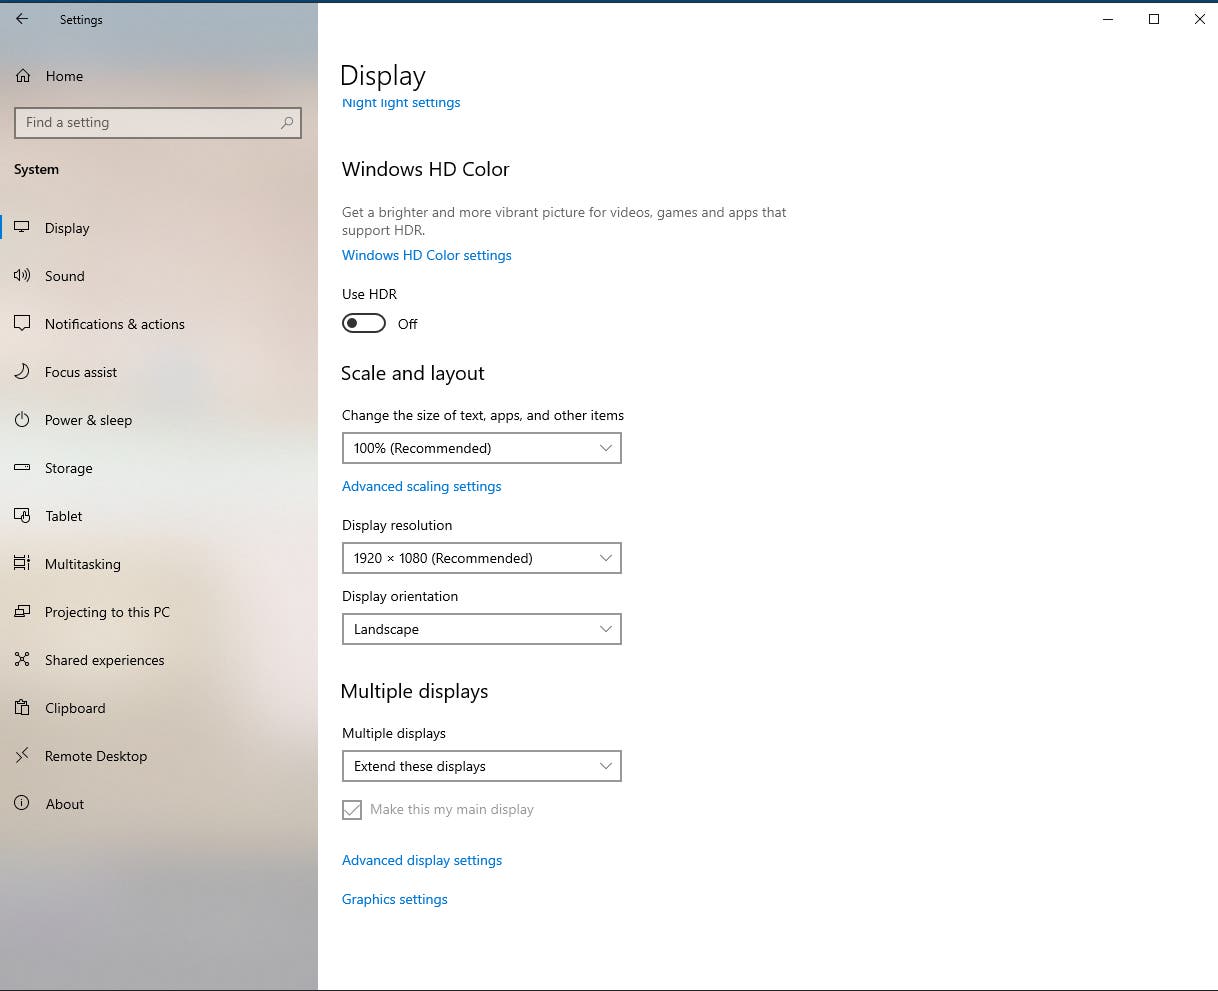Click the Find a setting search box

[158, 123]
